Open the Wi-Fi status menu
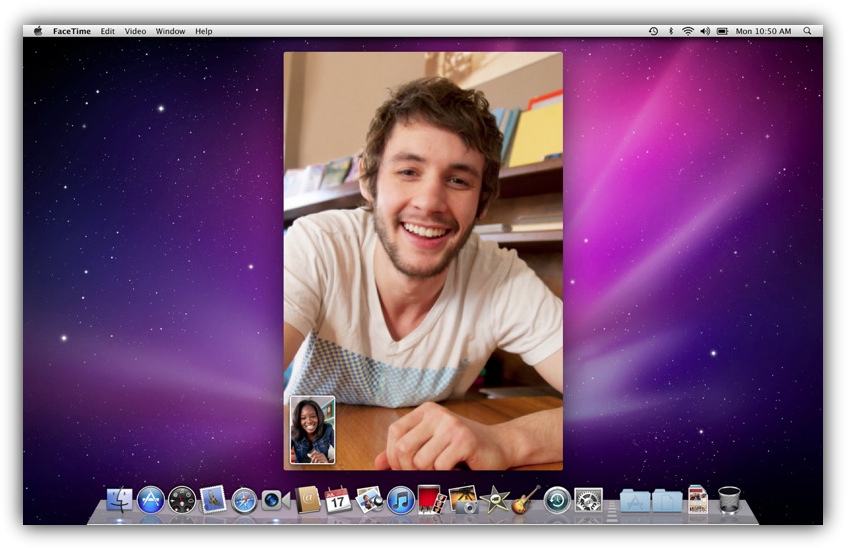The width and height of the screenshot is (848, 548). tap(687, 31)
